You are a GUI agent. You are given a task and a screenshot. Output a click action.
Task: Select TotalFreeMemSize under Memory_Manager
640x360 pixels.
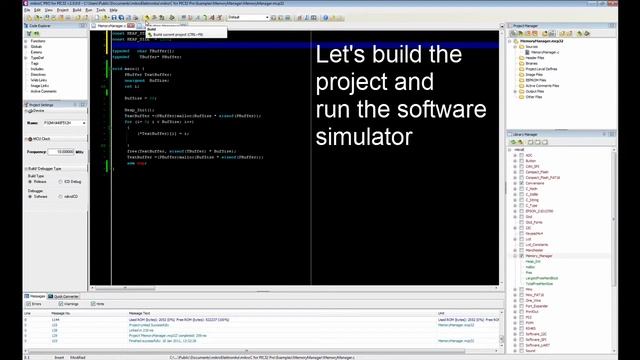pos(539,284)
